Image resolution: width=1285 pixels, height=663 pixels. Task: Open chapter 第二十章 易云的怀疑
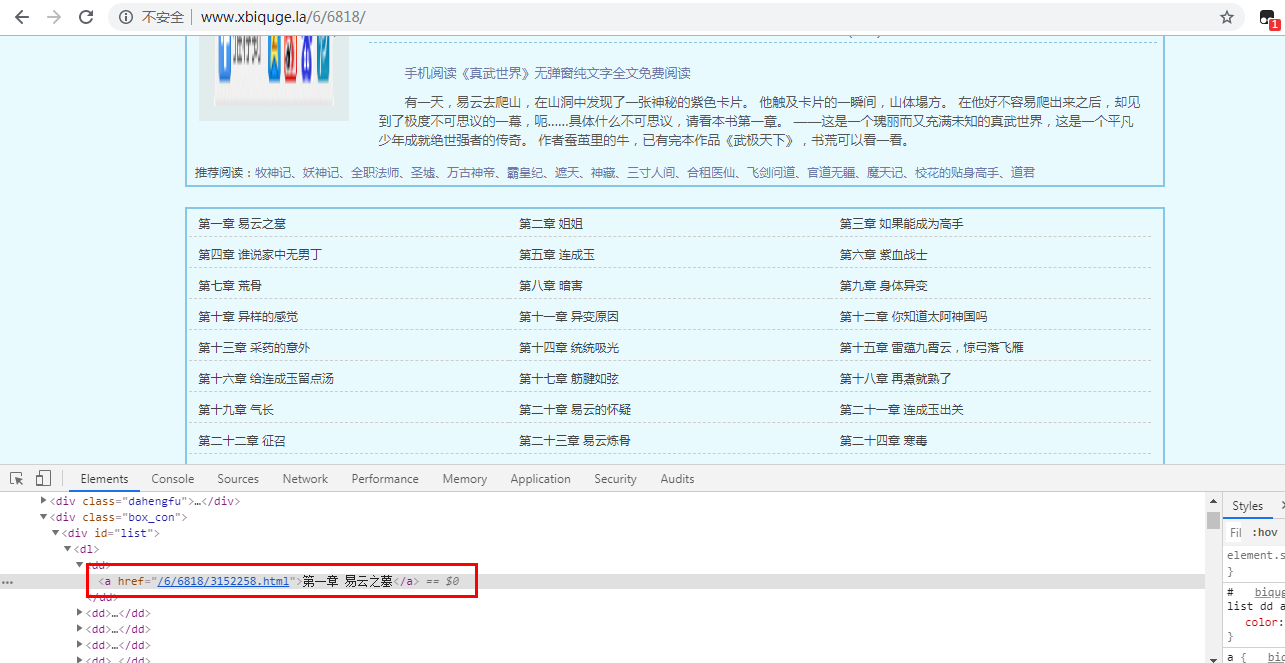[x=575, y=409]
